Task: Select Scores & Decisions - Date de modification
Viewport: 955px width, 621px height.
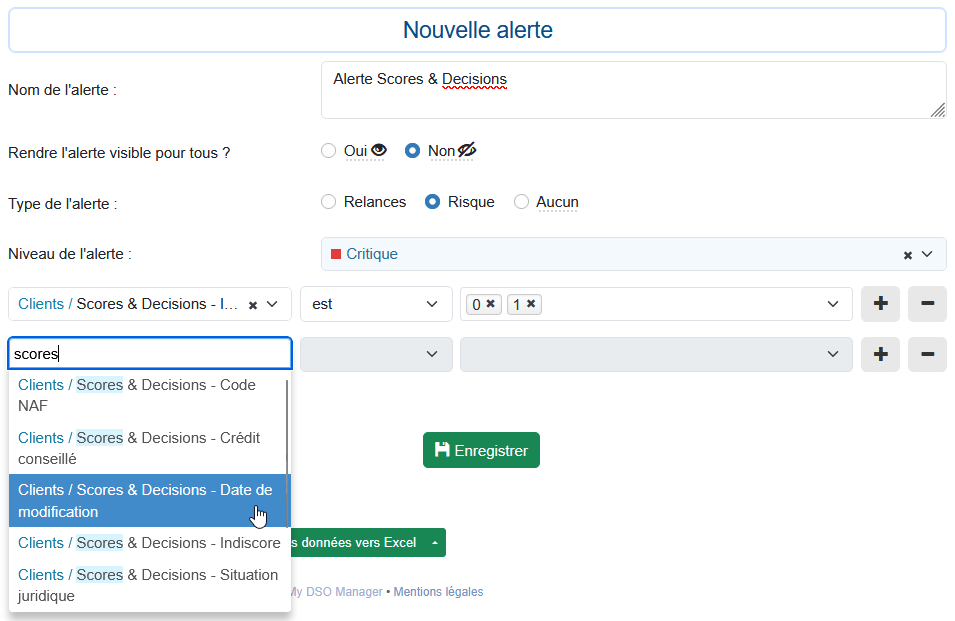Action: coord(145,500)
